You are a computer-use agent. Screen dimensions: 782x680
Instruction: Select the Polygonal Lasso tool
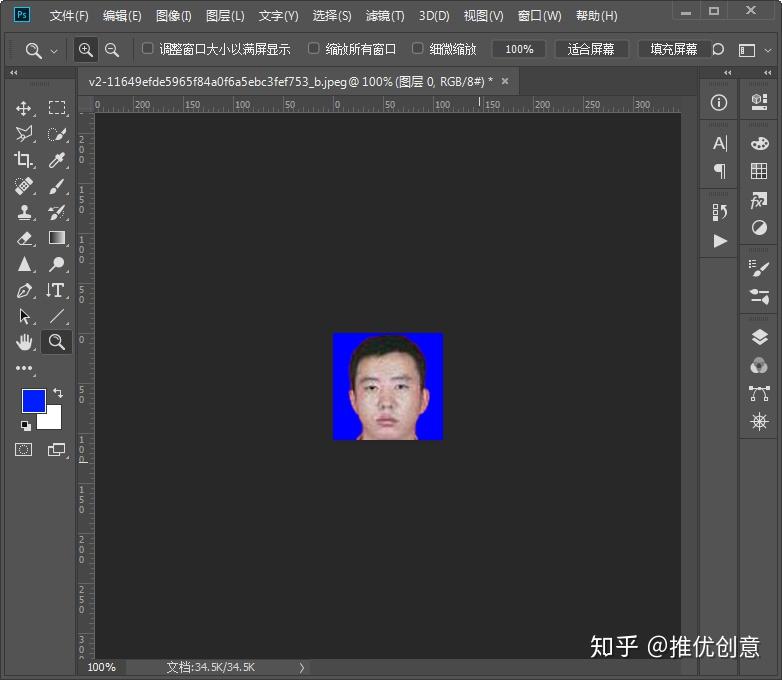coord(24,134)
